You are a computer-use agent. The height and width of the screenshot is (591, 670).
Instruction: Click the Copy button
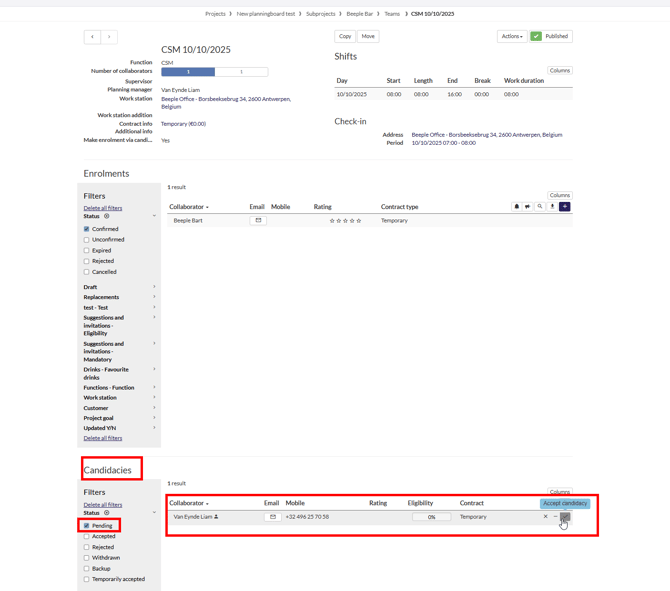pyautogui.click(x=345, y=36)
